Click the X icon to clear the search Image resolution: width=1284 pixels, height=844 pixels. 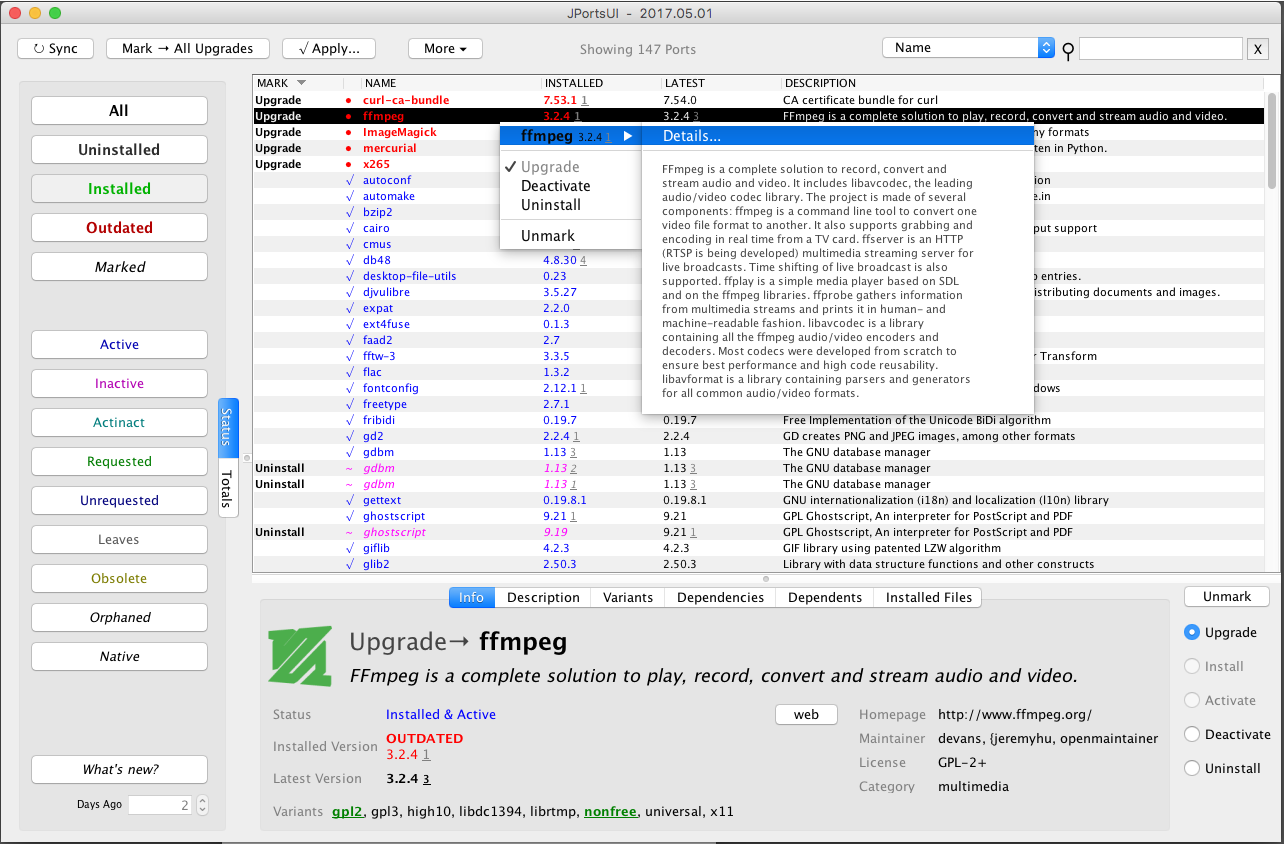click(x=1258, y=48)
